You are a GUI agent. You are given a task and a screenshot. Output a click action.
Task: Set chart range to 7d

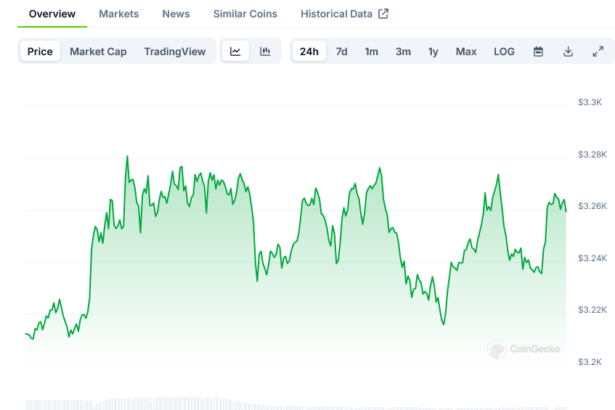[342, 51]
